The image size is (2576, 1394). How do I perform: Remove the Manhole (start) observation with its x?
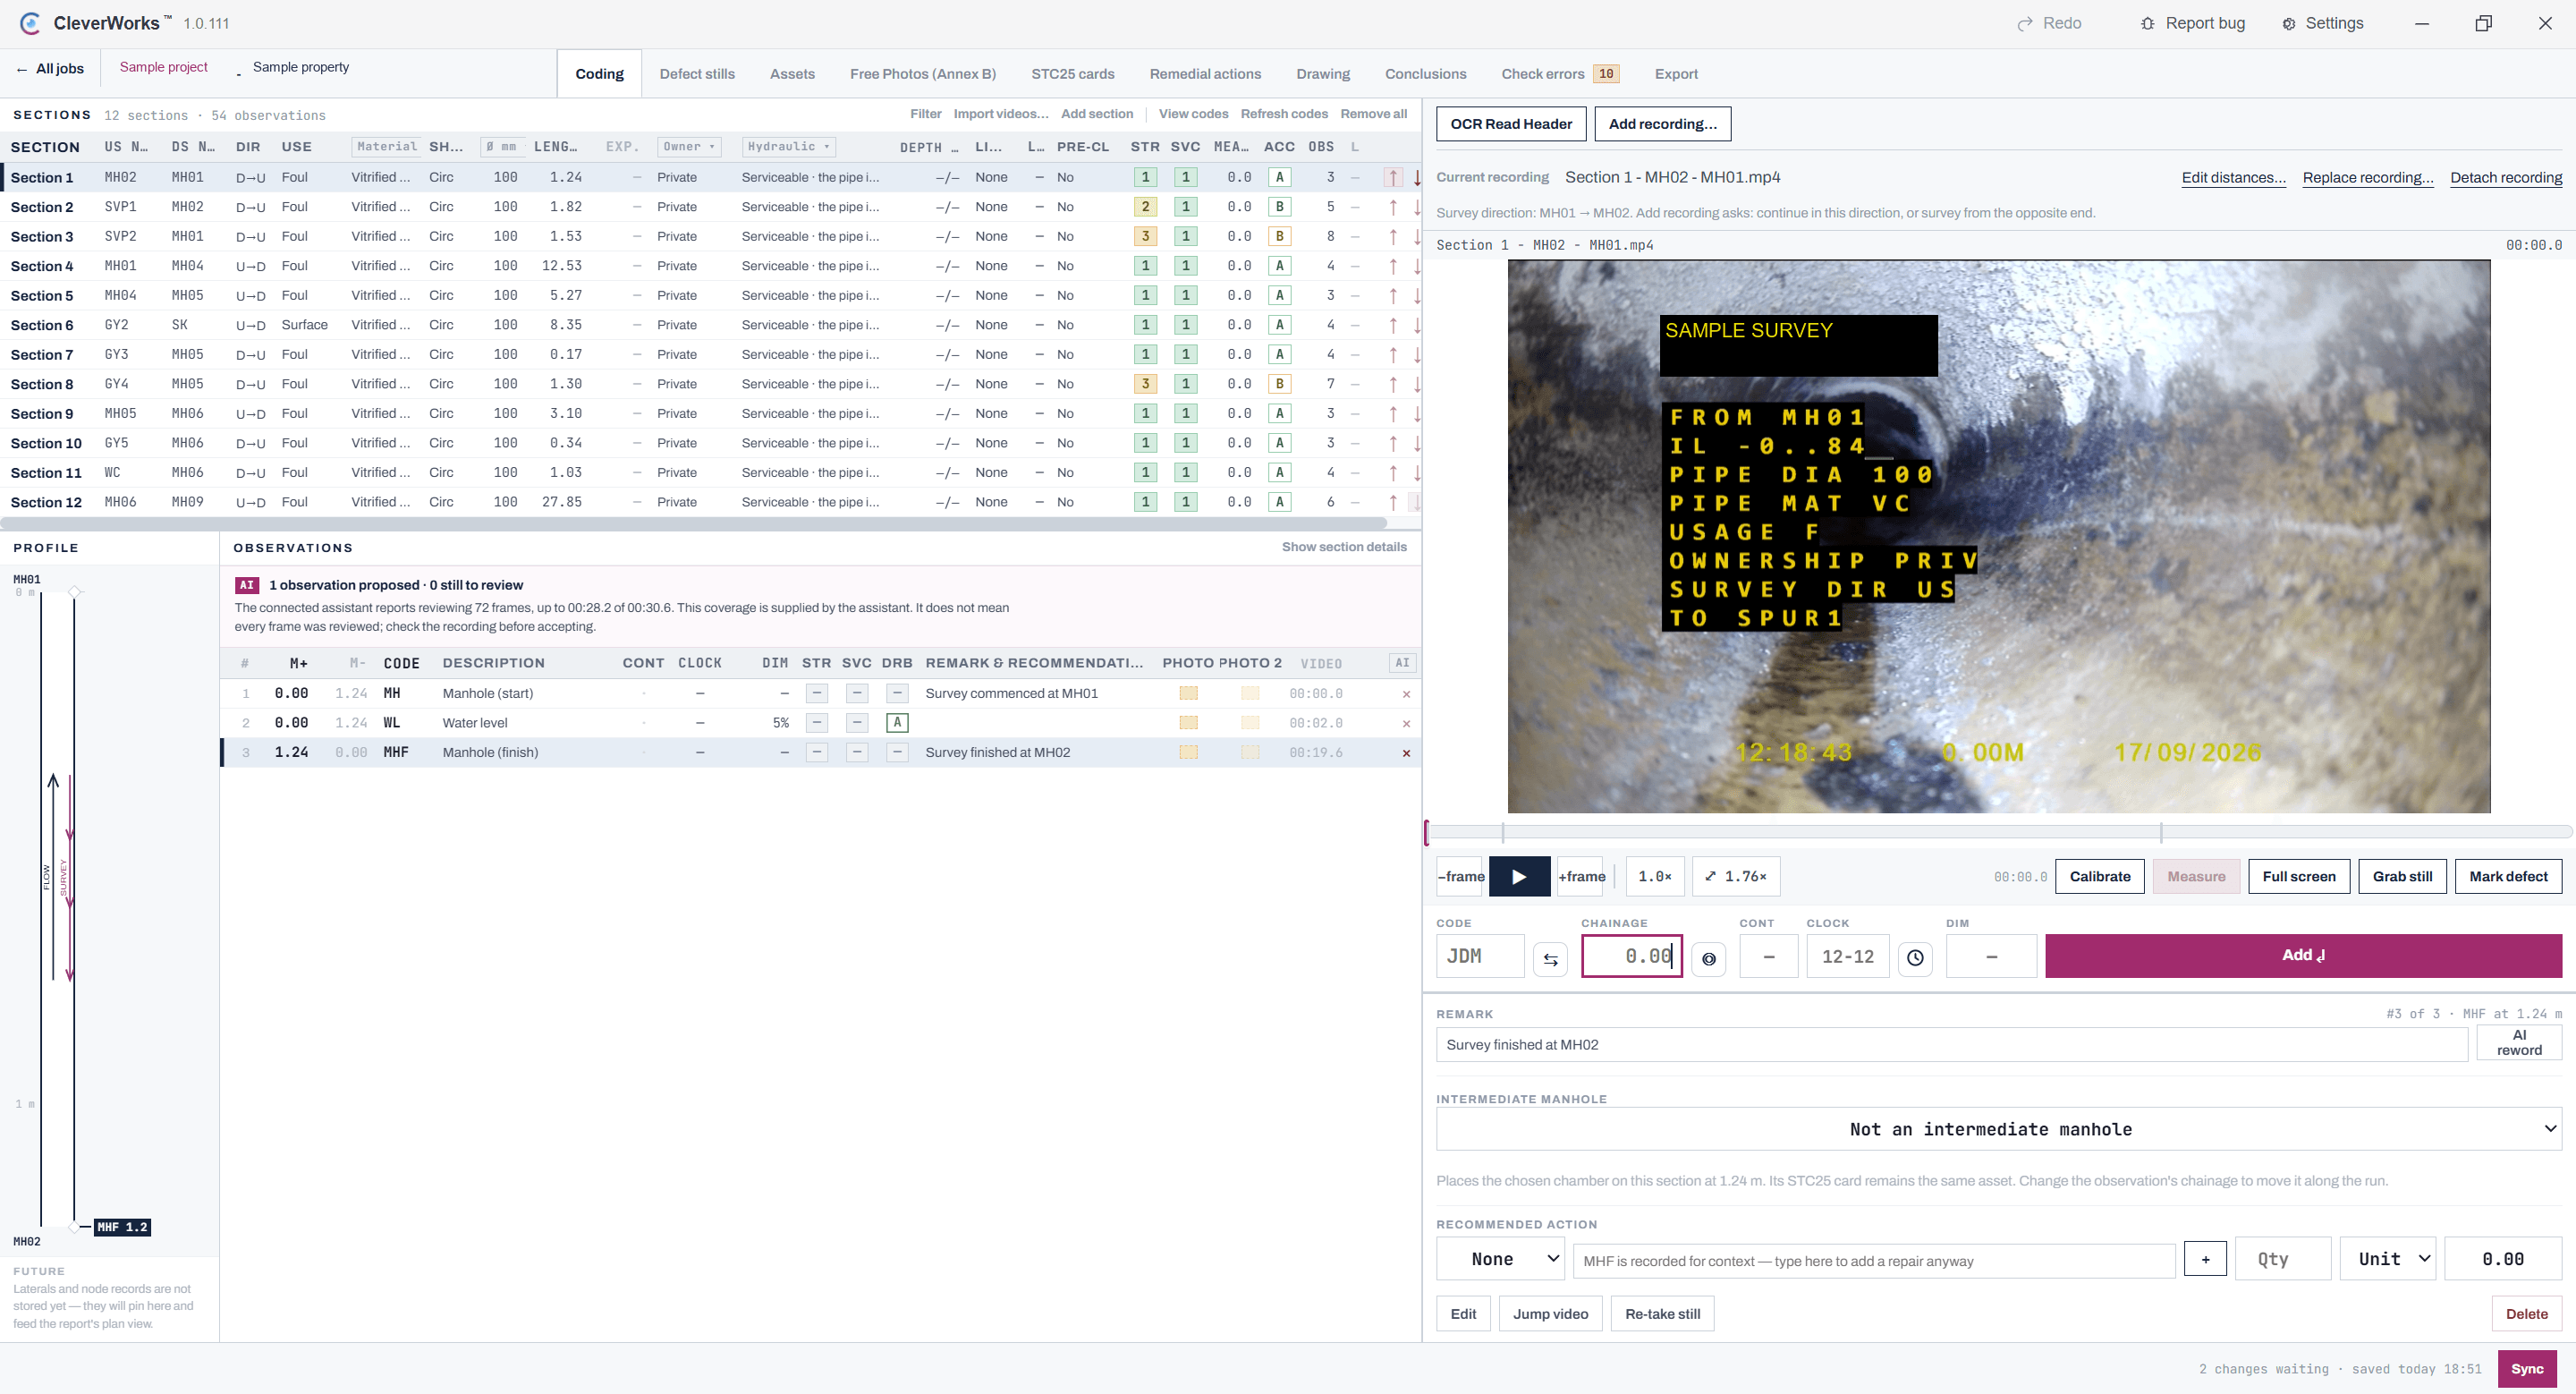point(1406,694)
